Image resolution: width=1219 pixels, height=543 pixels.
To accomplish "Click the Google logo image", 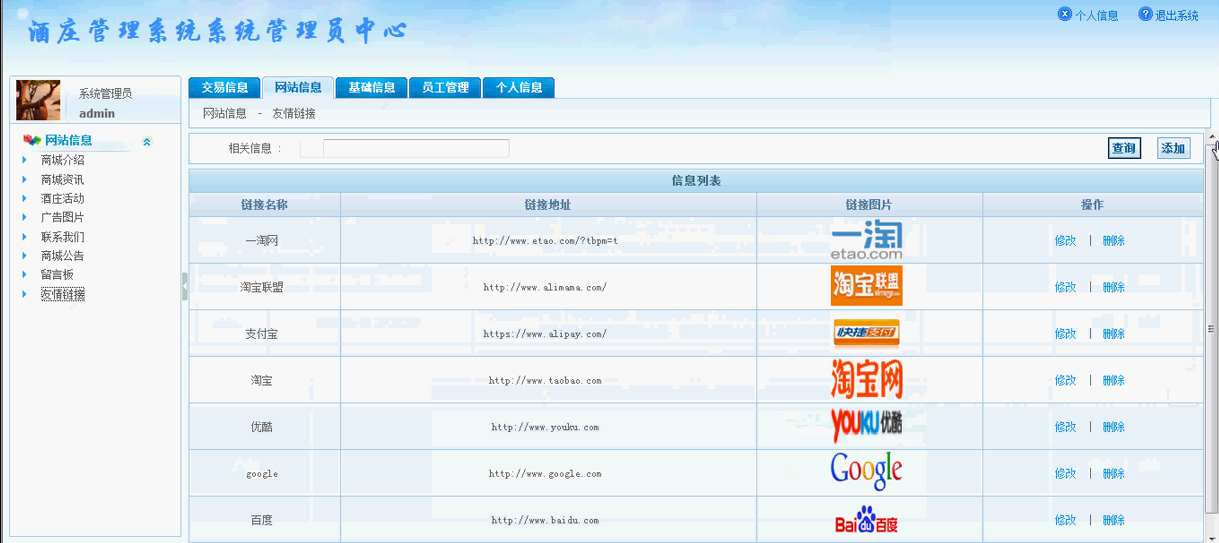I will tap(866, 471).
